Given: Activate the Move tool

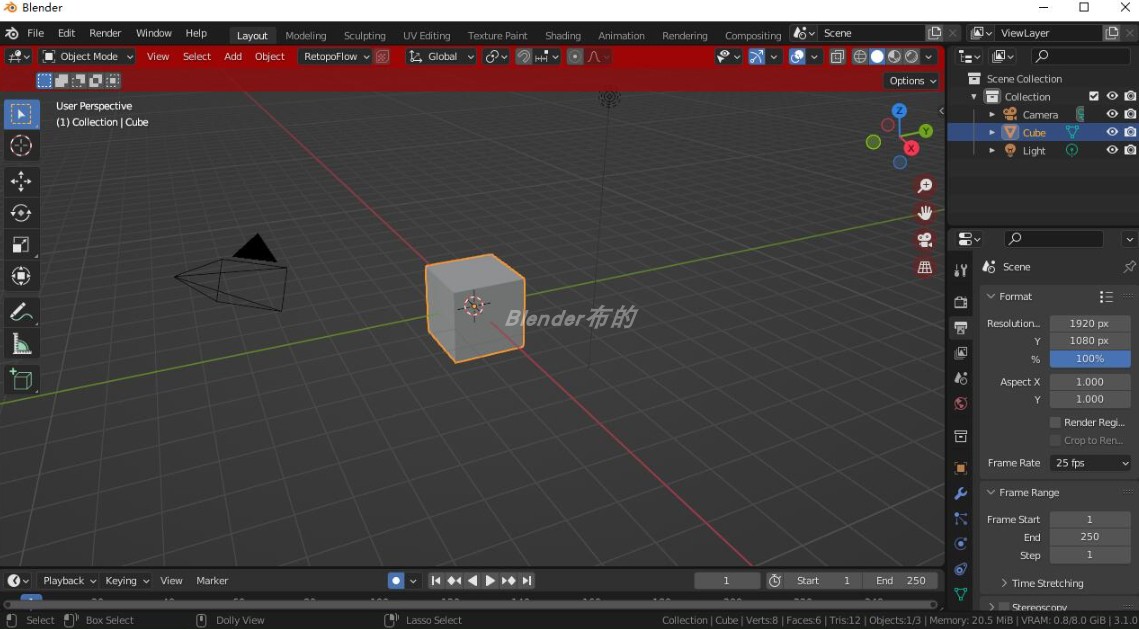Looking at the screenshot, I should [x=21, y=181].
